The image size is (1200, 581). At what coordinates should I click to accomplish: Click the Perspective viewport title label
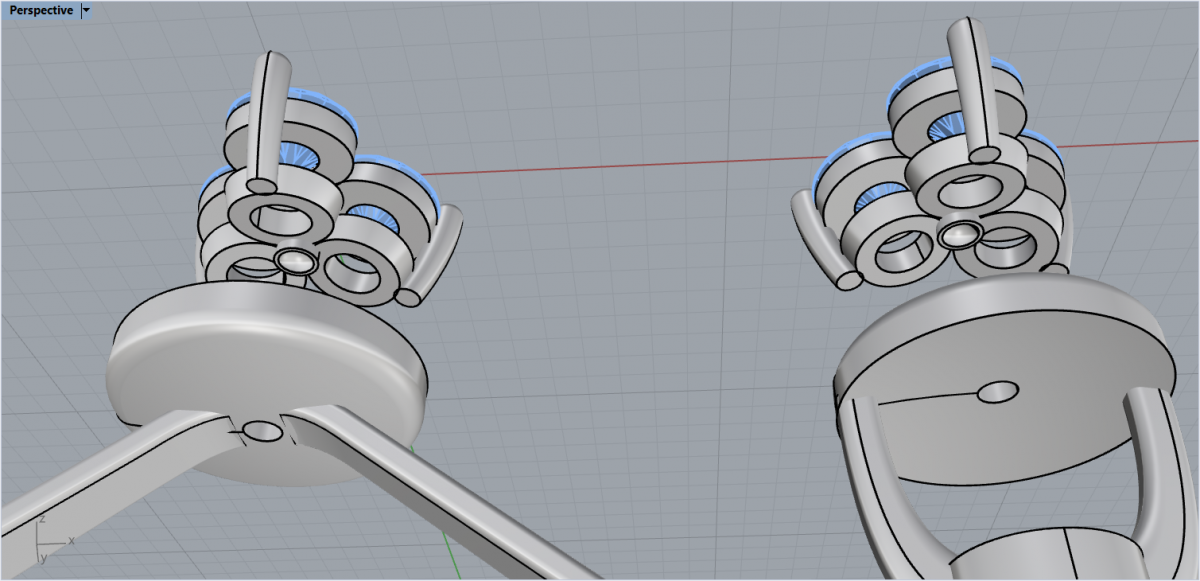[41, 10]
